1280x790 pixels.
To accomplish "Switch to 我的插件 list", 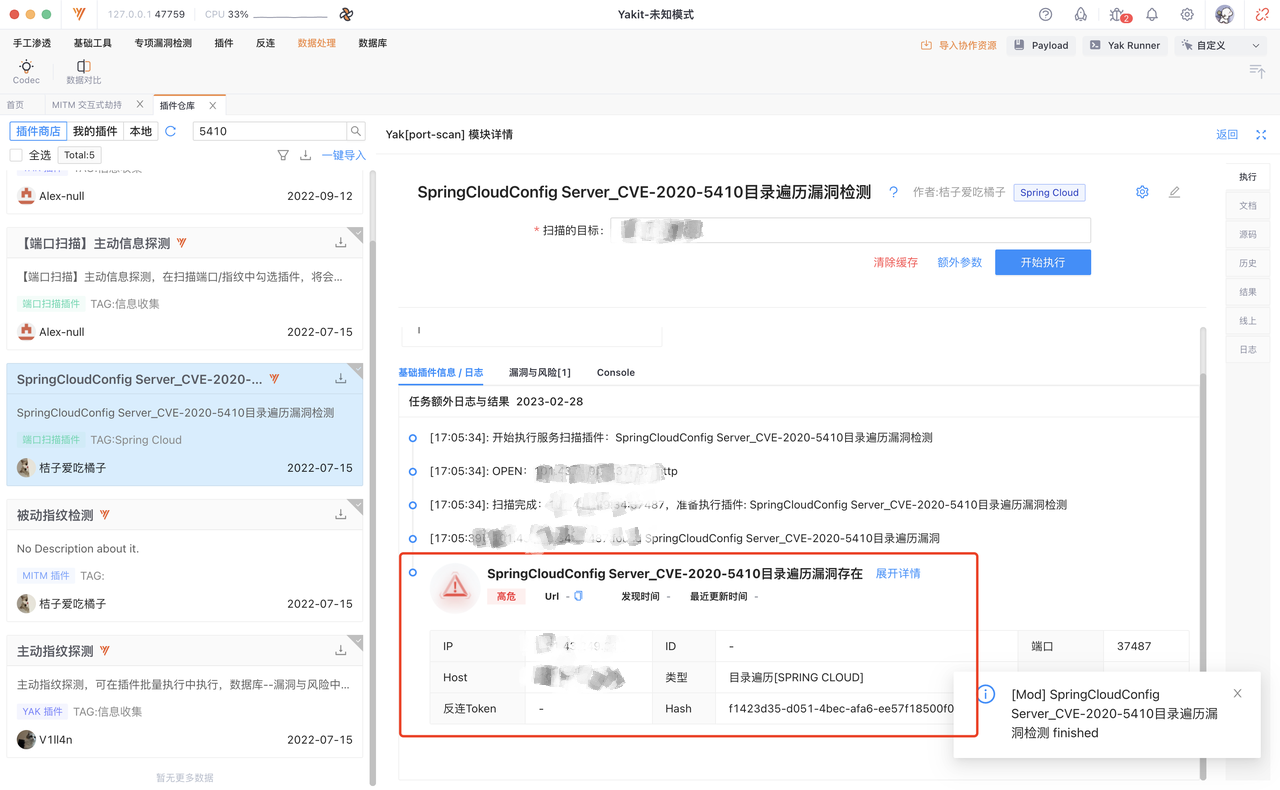I will 96,131.
